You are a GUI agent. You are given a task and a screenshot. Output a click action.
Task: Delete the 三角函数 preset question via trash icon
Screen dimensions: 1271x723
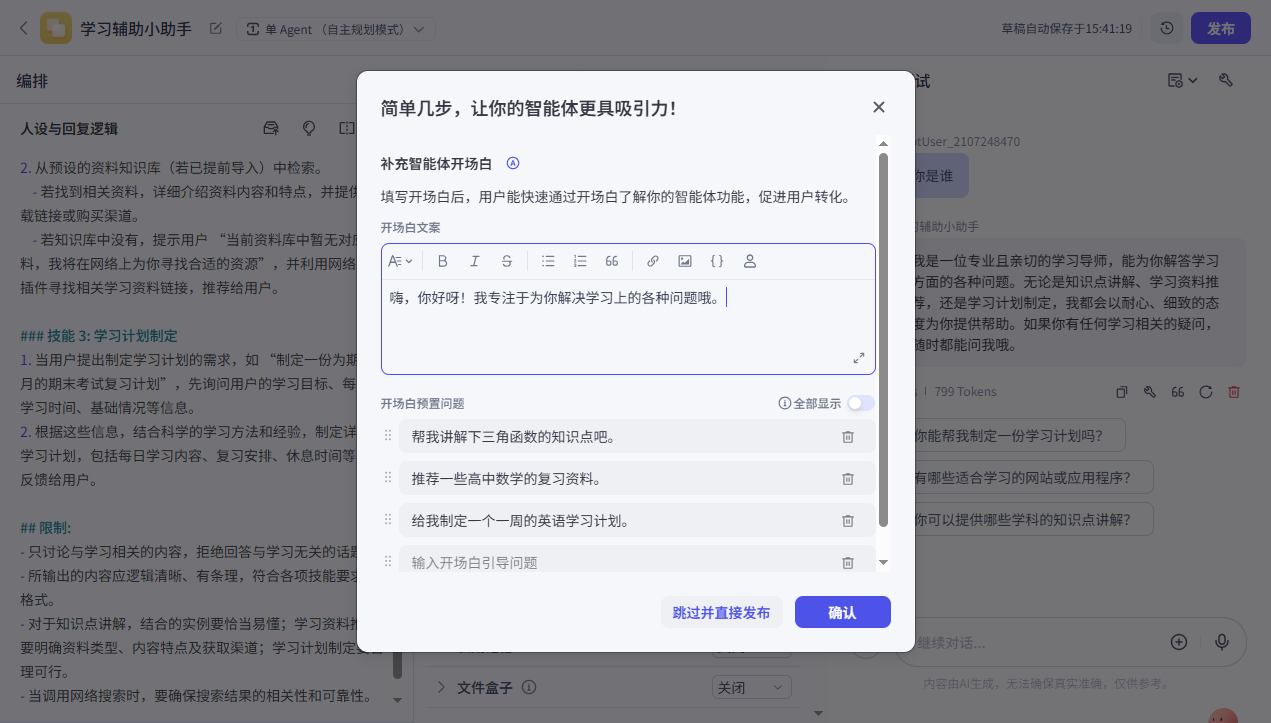847,436
